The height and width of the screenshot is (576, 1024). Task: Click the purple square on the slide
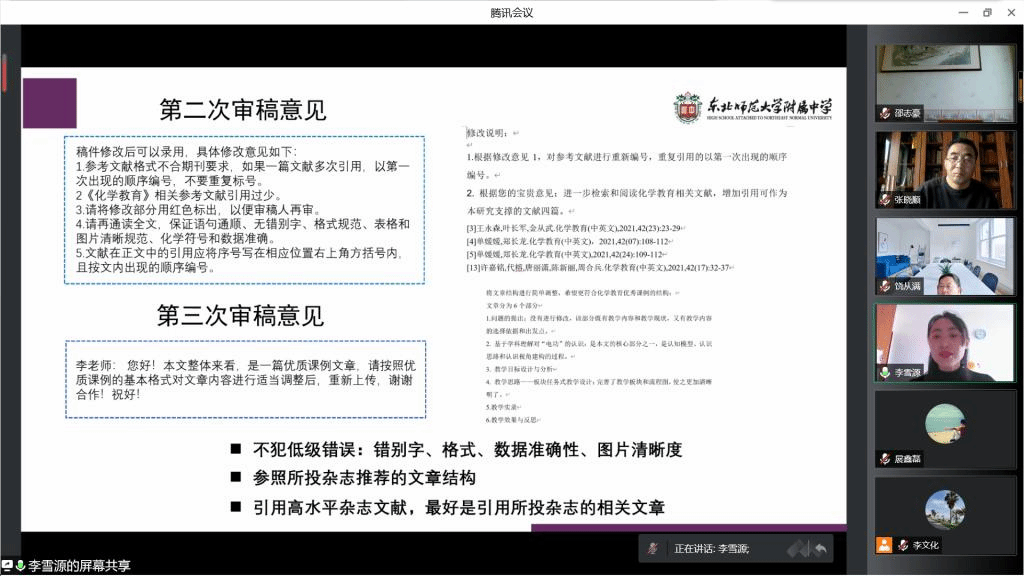tap(49, 104)
